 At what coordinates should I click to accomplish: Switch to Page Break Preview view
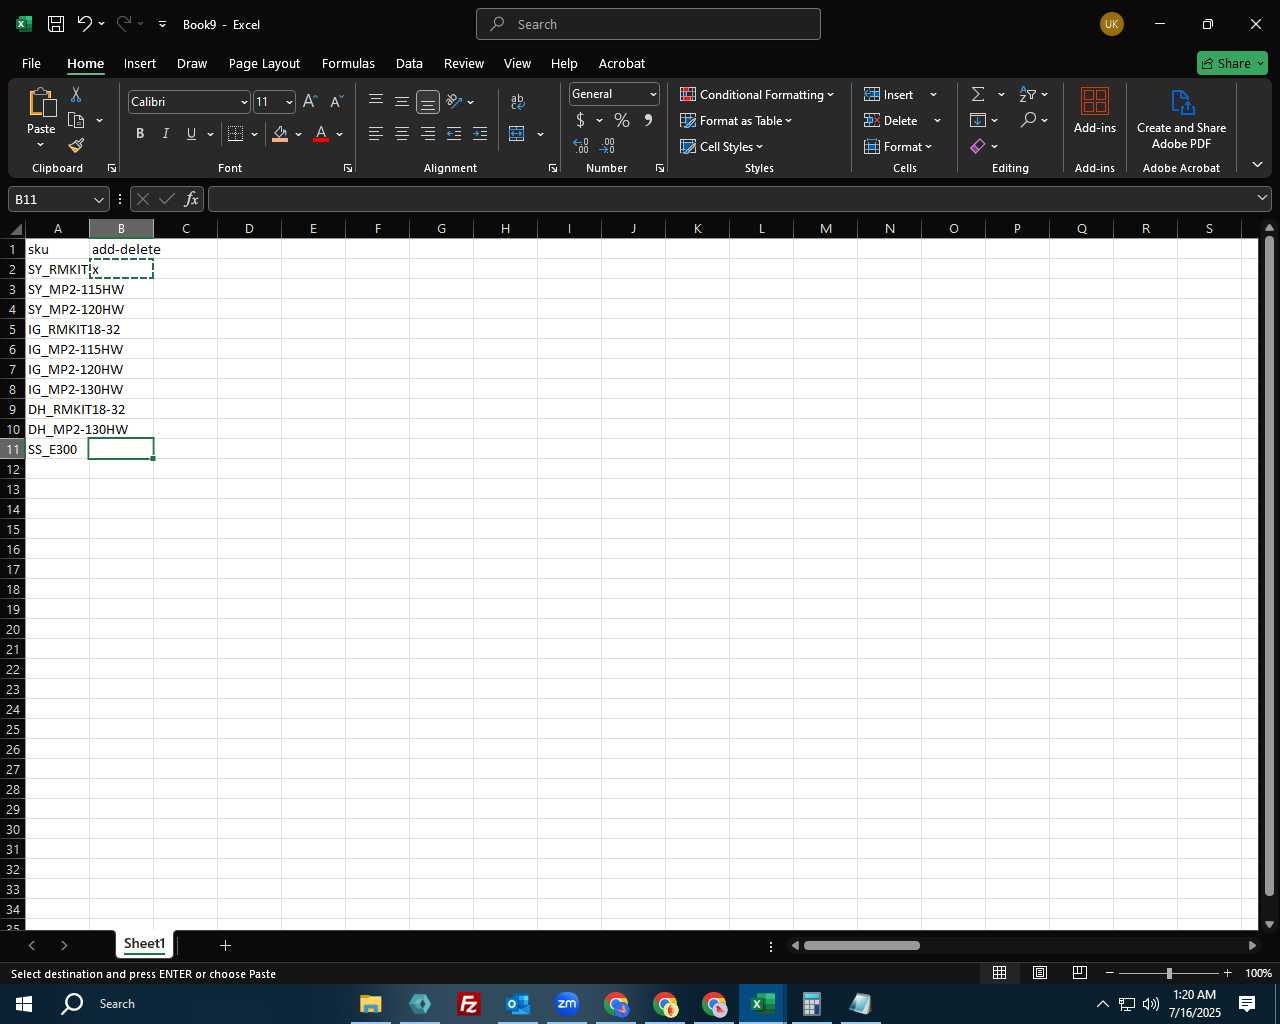pos(1080,973)
